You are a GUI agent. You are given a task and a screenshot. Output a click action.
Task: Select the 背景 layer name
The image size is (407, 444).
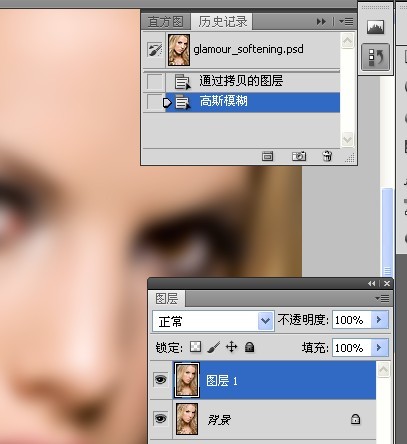(219, 420)
